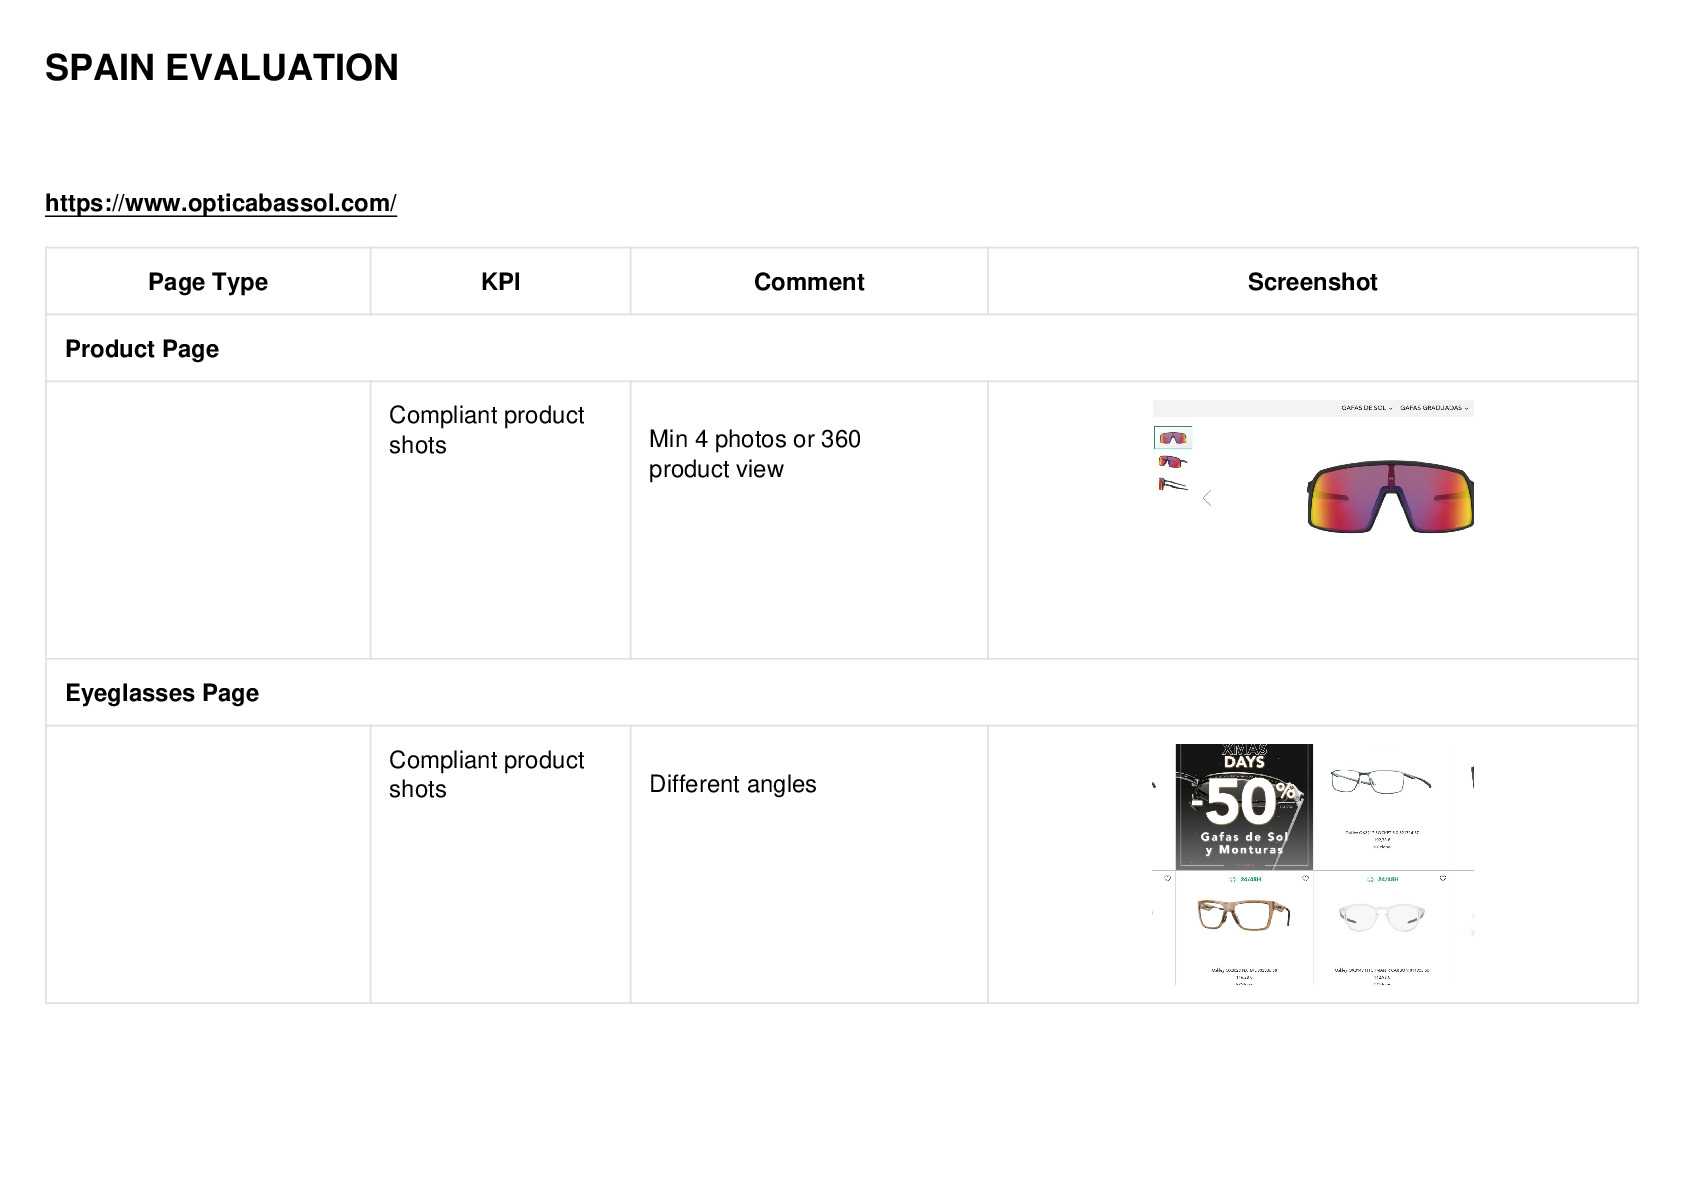Open the Xmas Days -50% promo banner

pyautogui.click(x=1244, y=807)
